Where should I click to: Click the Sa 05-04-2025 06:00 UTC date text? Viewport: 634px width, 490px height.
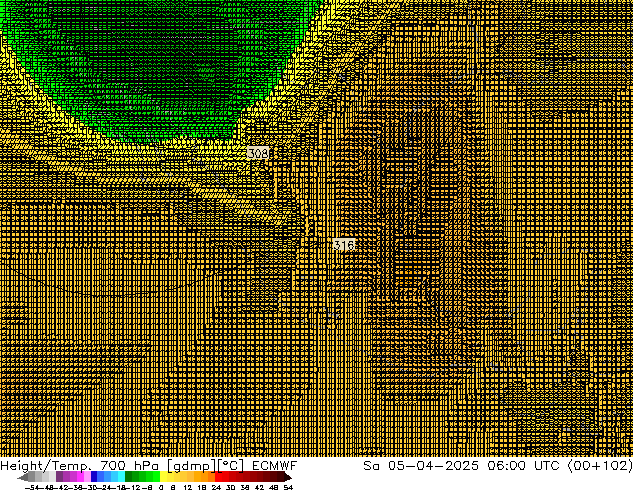click(461, 466)
